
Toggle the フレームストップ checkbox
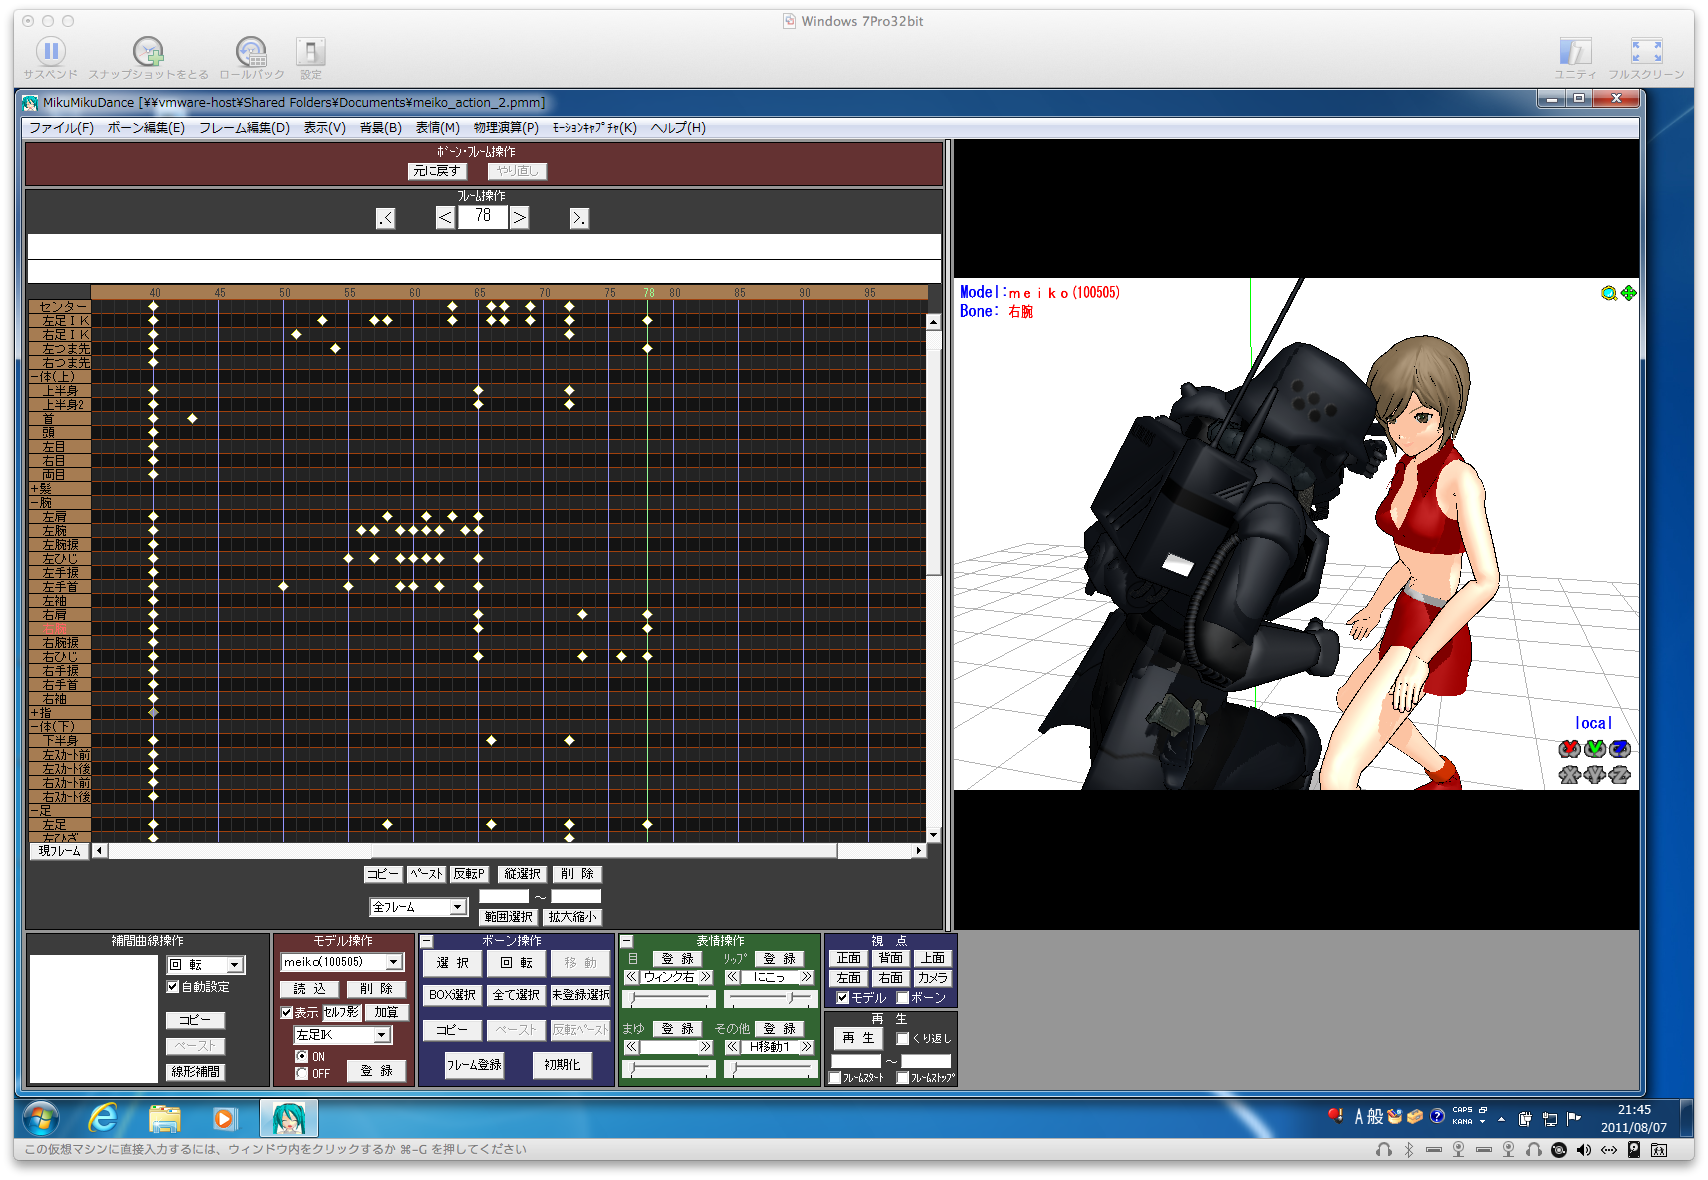(x=903, y=1078)
